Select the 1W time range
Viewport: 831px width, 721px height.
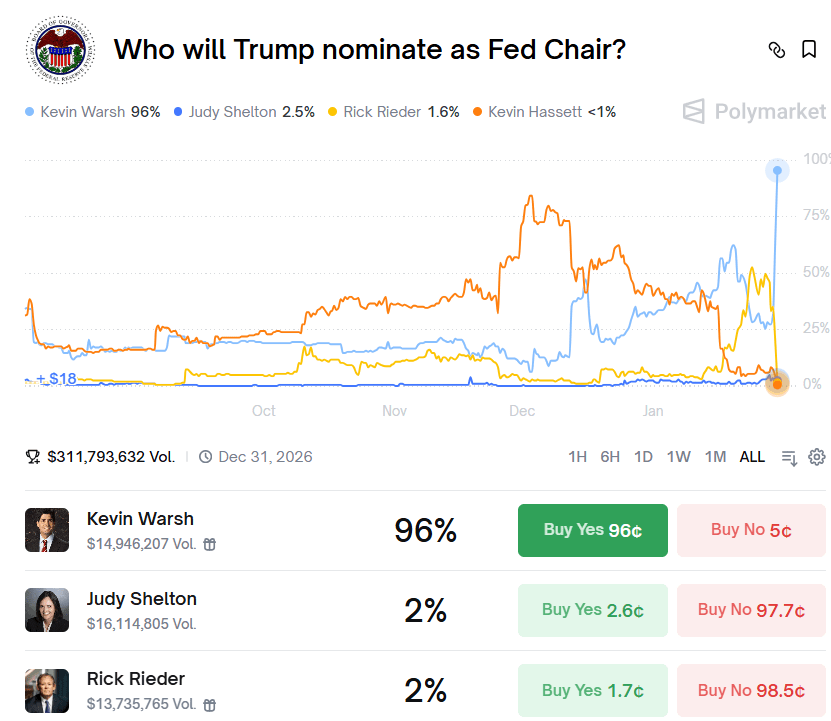pos(679,456)
